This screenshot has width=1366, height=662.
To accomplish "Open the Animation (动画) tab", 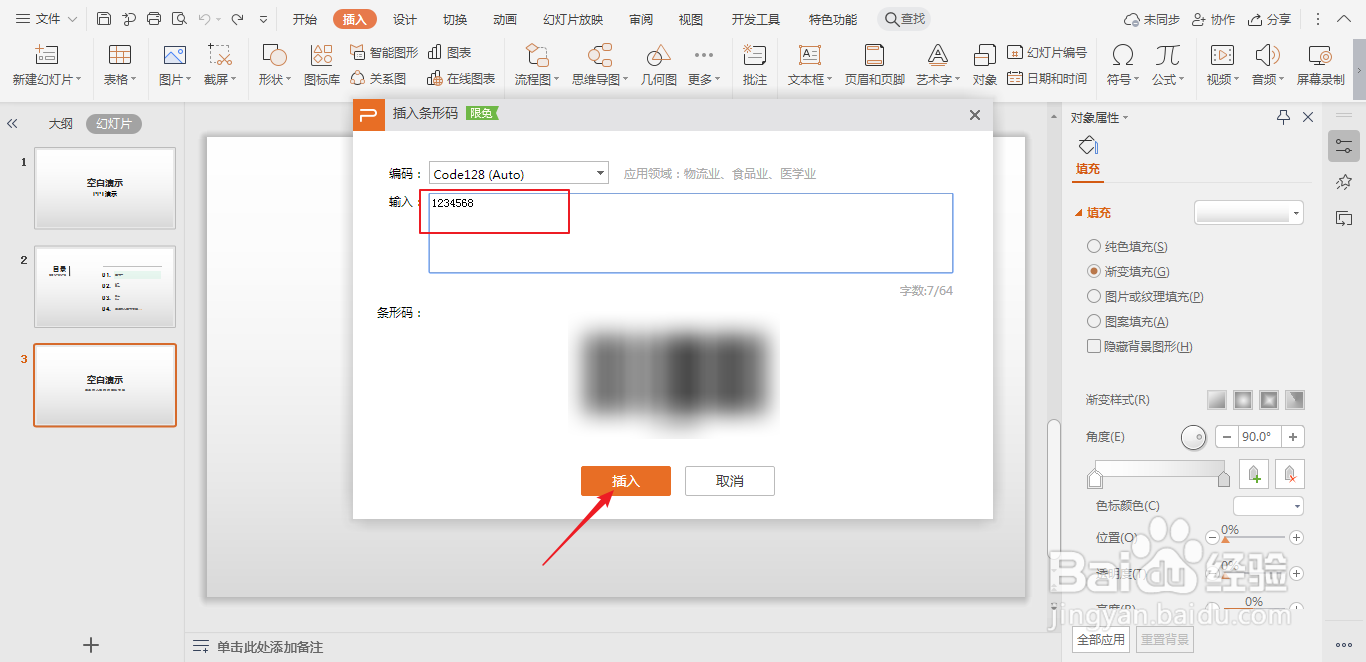I will point(505,19).
